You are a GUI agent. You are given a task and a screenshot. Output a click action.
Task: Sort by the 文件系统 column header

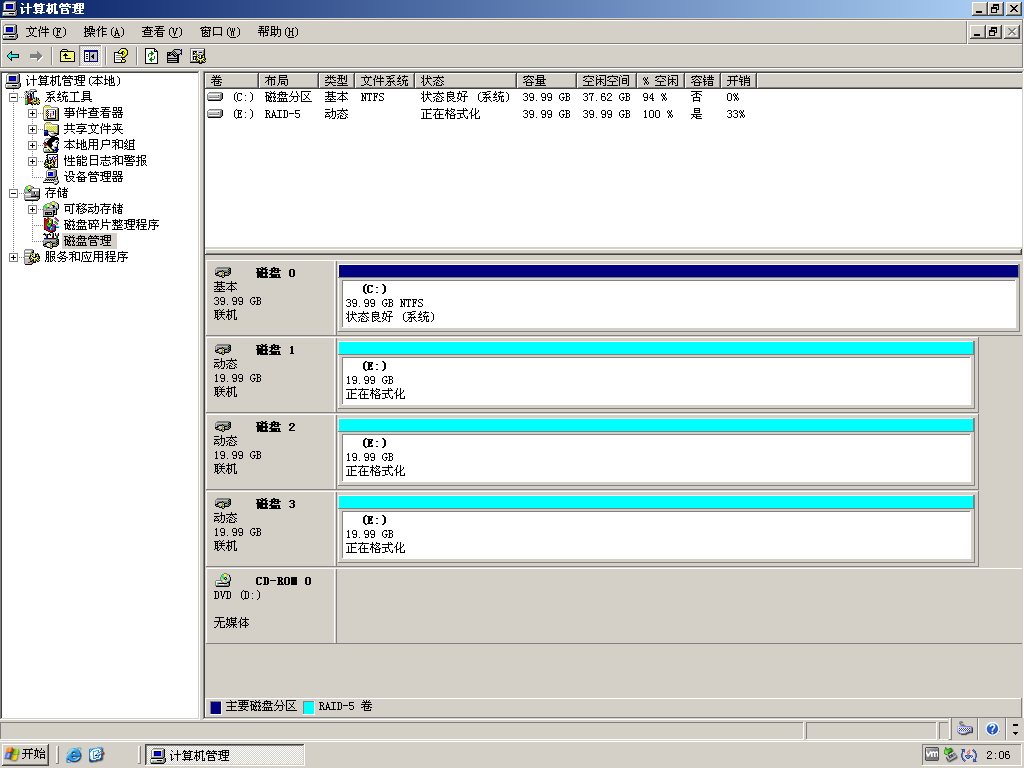[385, 80]
